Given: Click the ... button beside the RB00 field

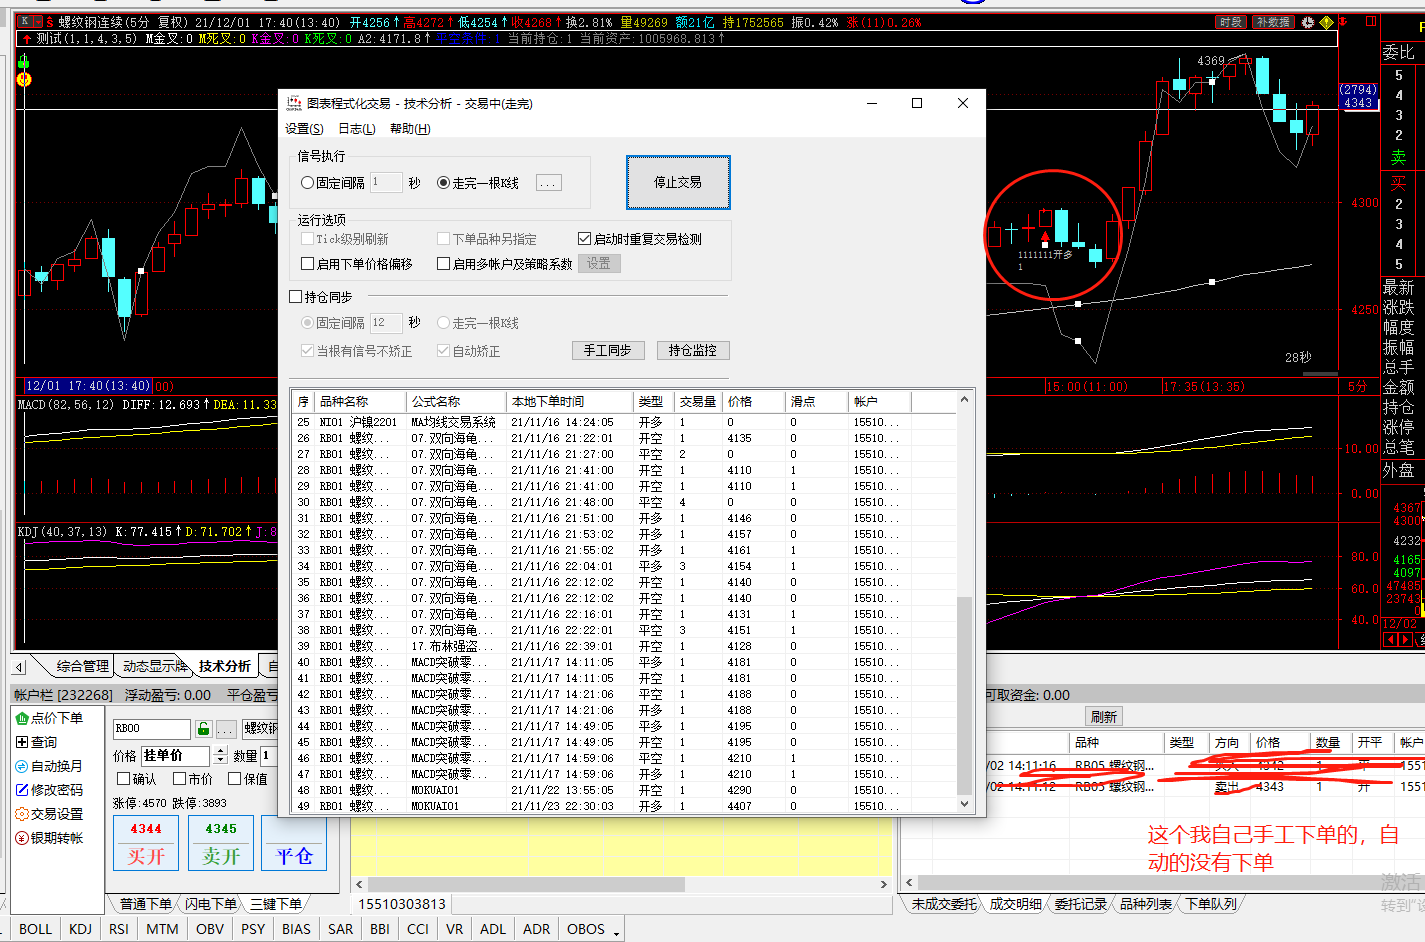Looking at the screenshot, I should [x=226, y=729].
